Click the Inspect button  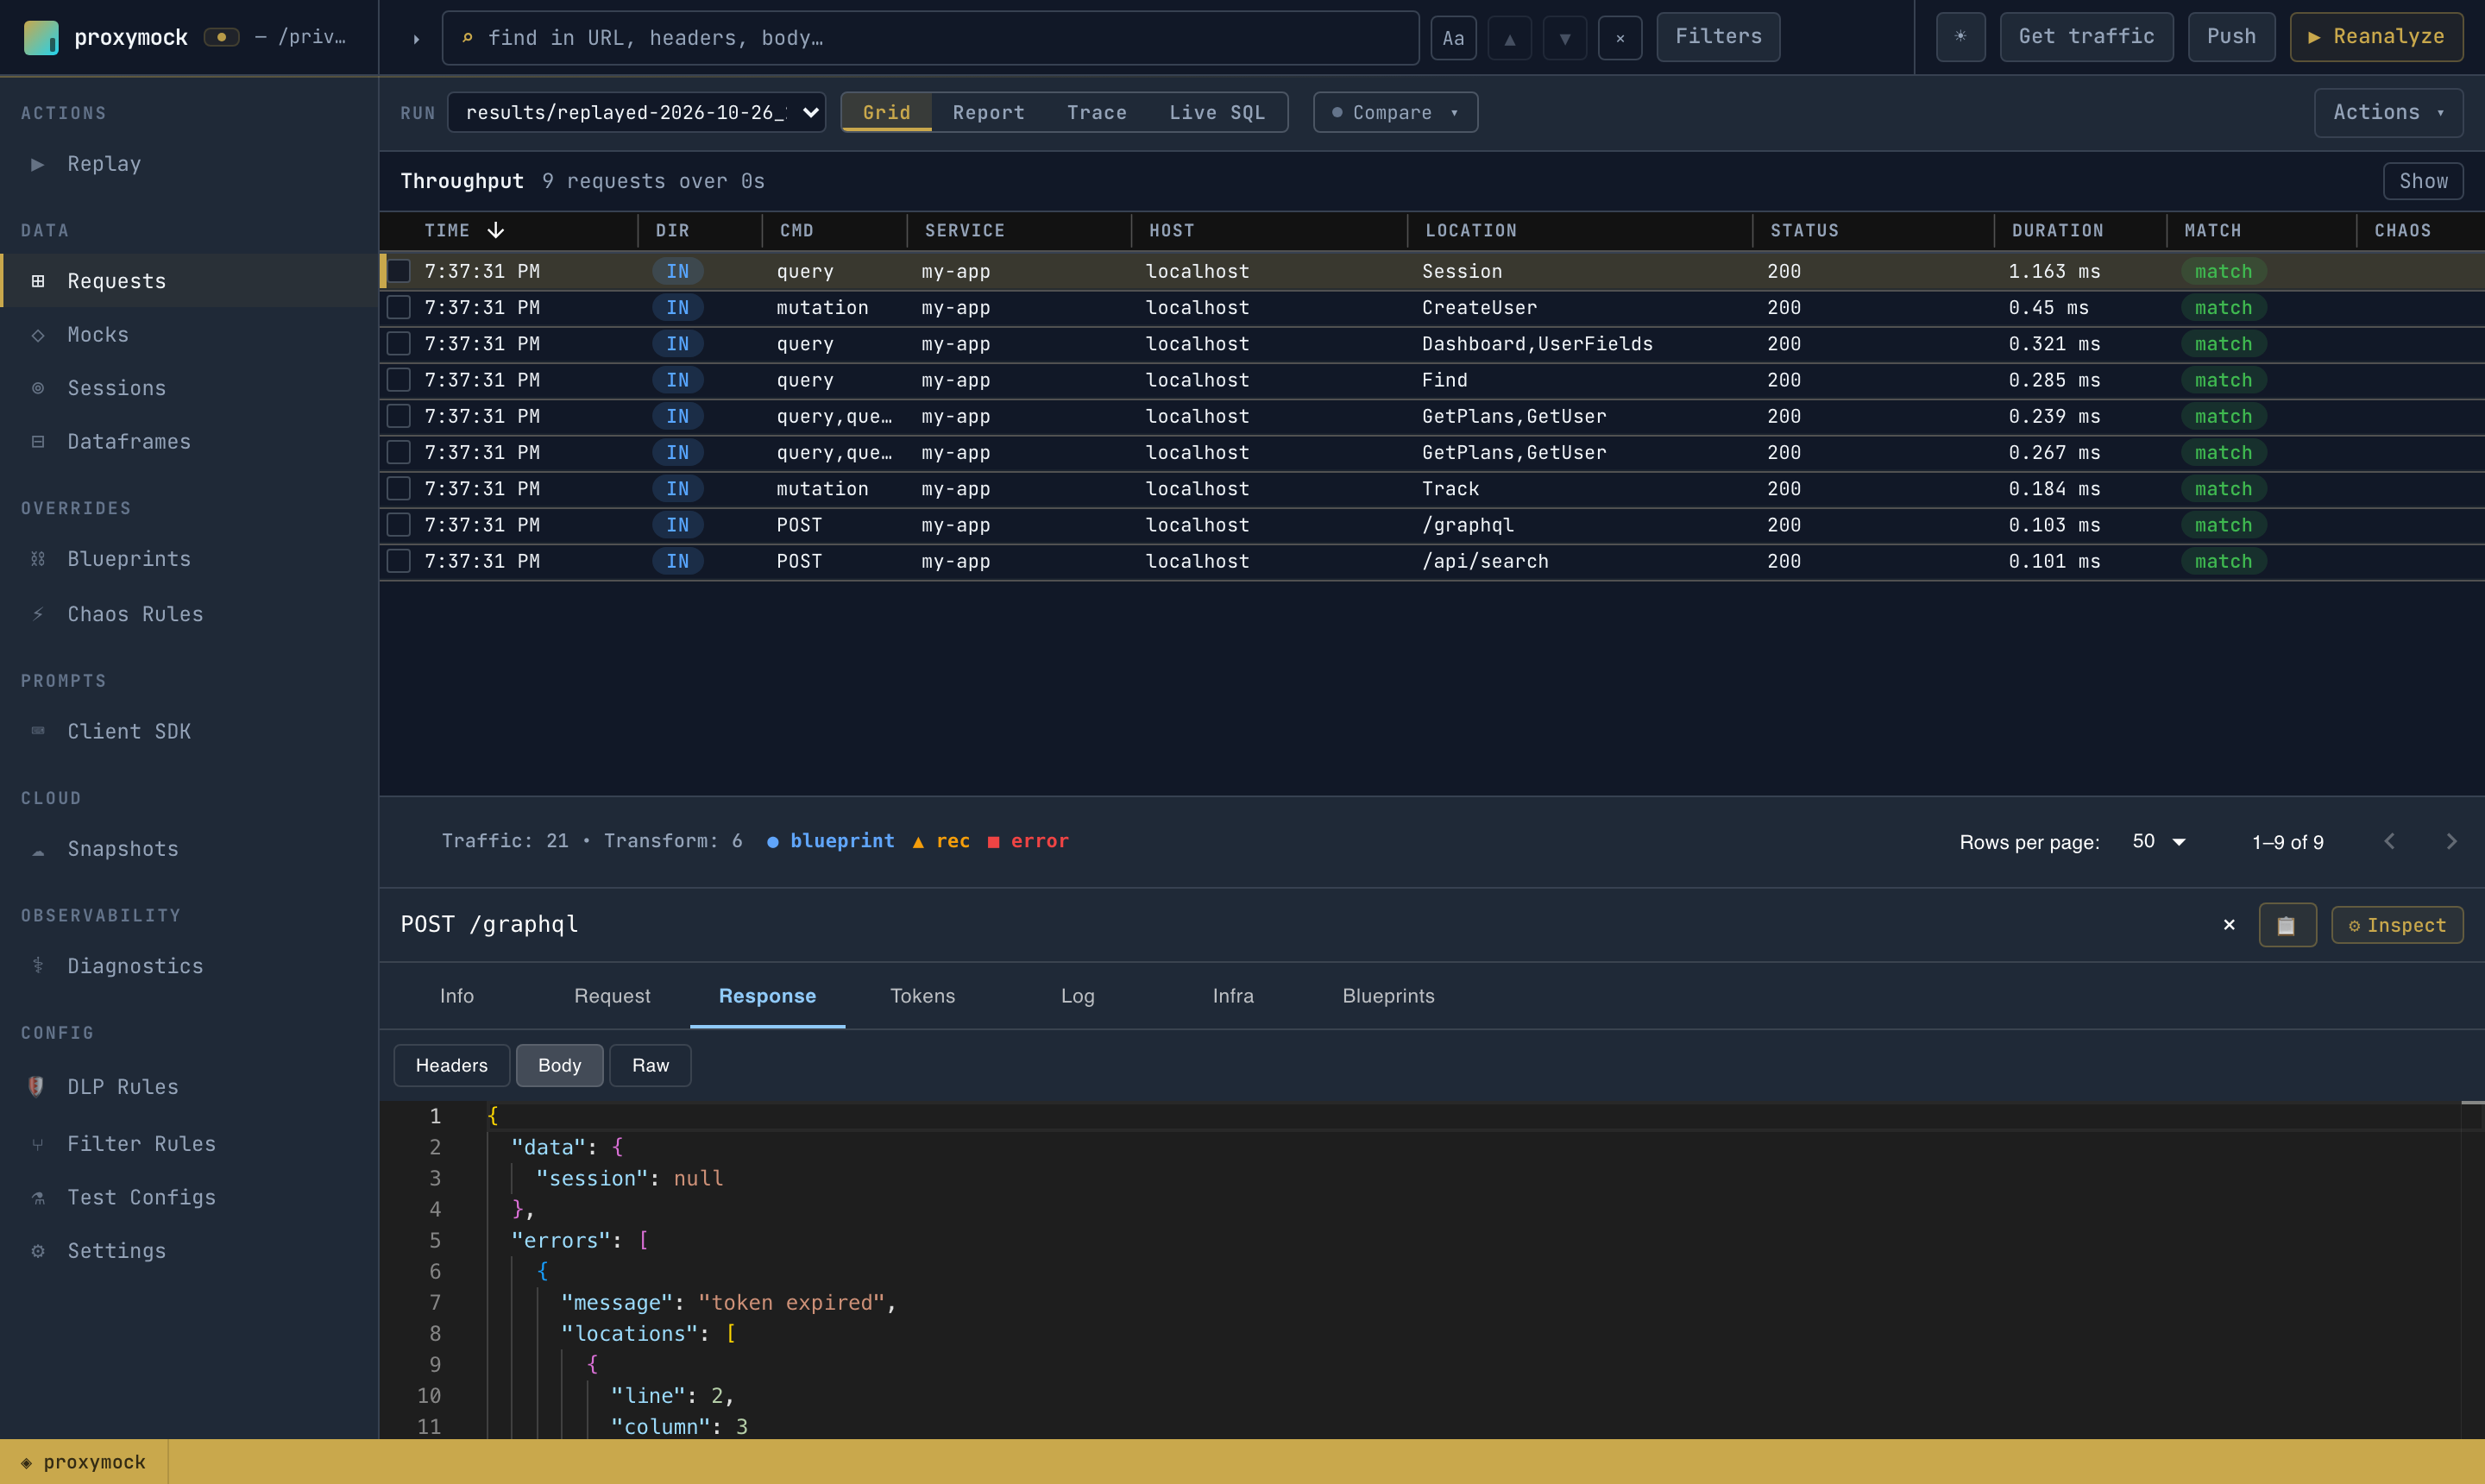coord(2397,925)
